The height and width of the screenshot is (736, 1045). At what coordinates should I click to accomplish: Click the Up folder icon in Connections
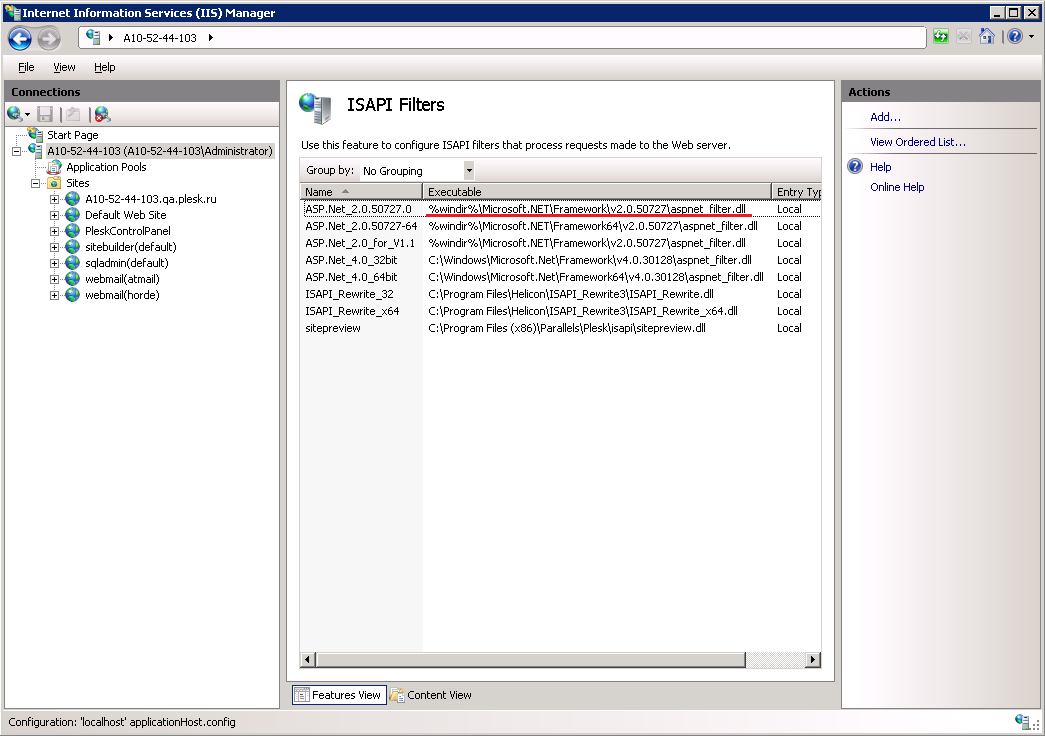(x=73, y=115)
